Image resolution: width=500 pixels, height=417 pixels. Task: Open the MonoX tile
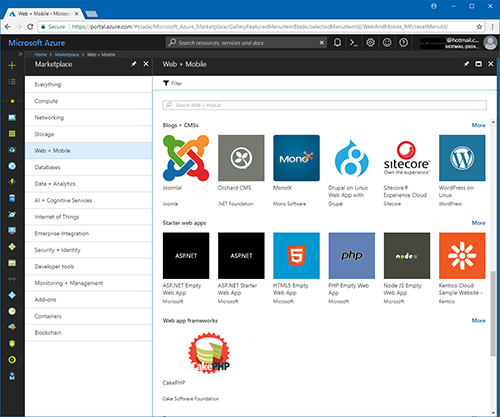click(296, 158)
